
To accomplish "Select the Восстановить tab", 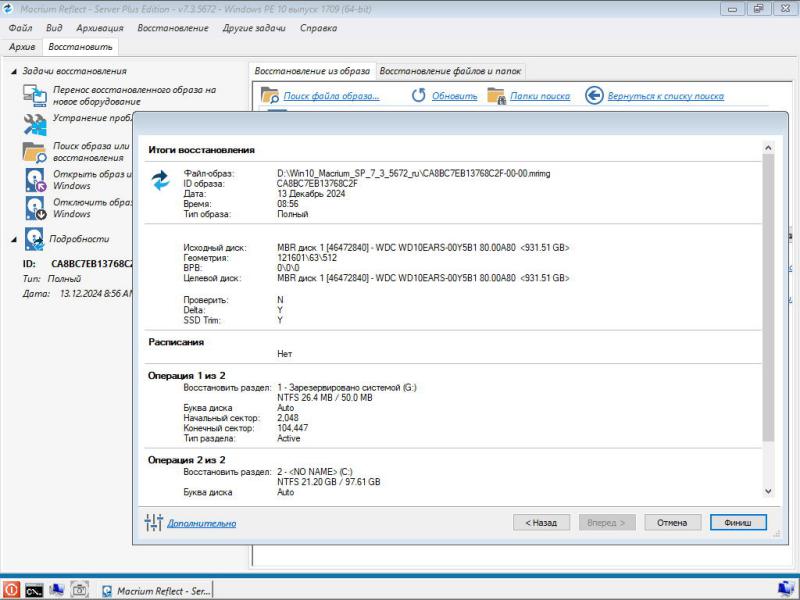I will coord(80,46).
